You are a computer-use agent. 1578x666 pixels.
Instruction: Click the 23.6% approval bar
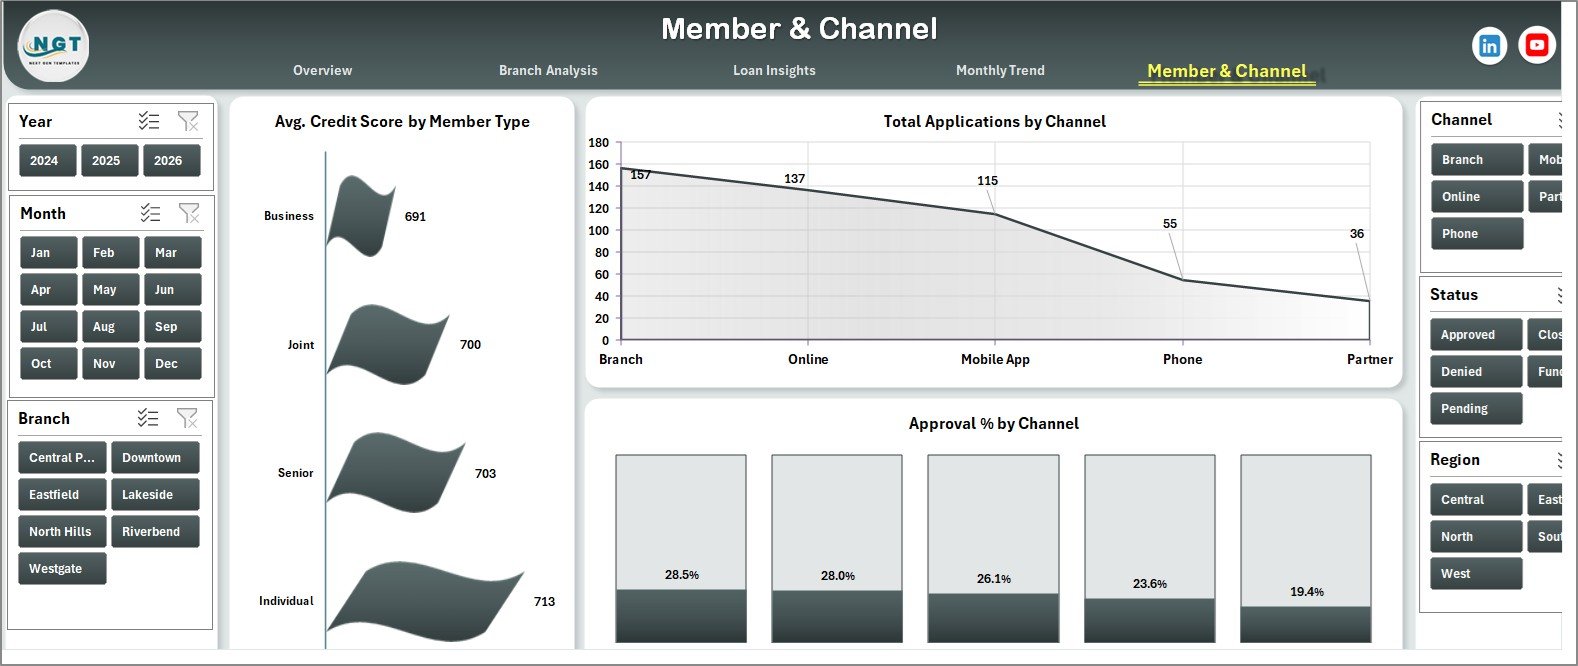tap(1150, 620)
